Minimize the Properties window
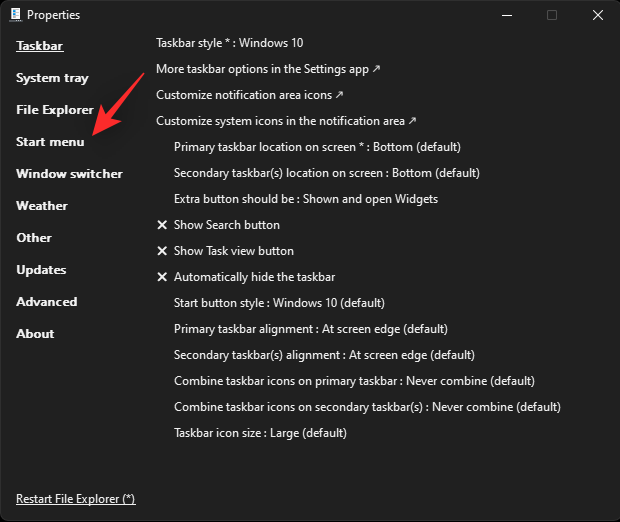This screenshot has height=522, width=620. coord(507,15)
